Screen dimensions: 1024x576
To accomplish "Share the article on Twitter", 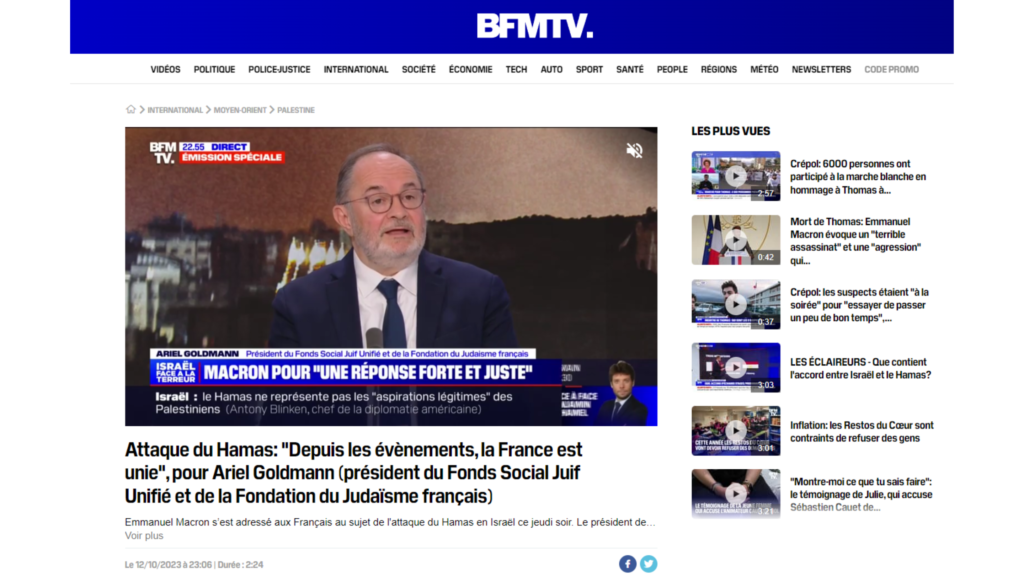I will [x=648, y=564].
